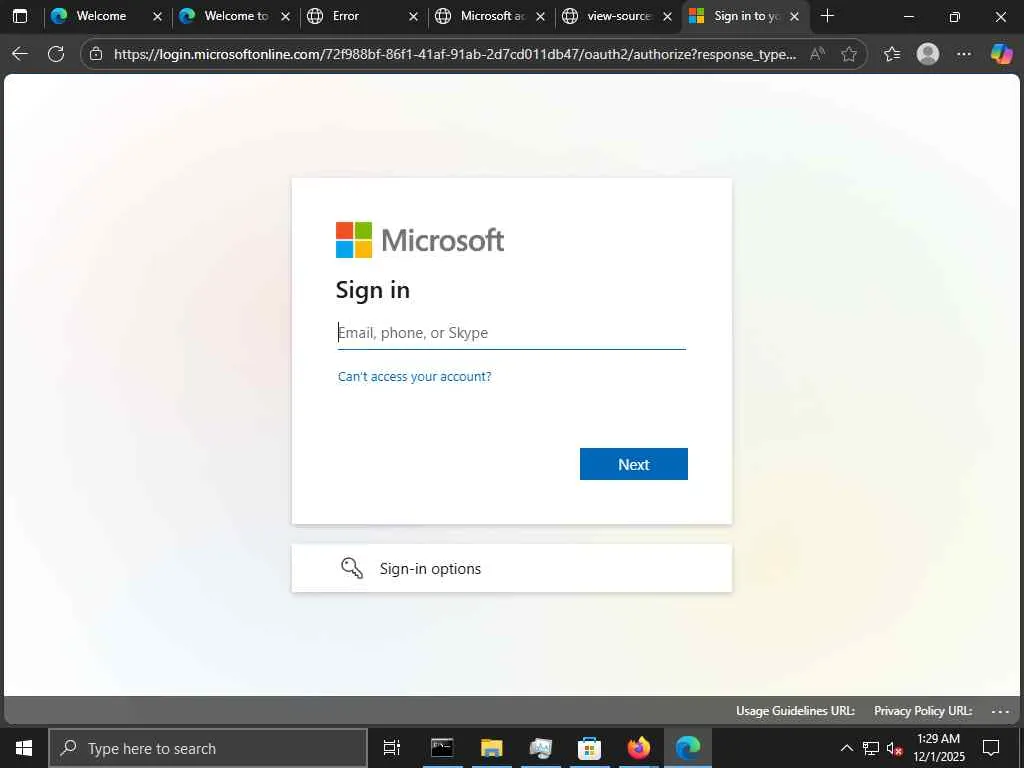This screenshot has height=768, width=1024.
Task: Add this page to favorites star
Action: pos(849,54)
